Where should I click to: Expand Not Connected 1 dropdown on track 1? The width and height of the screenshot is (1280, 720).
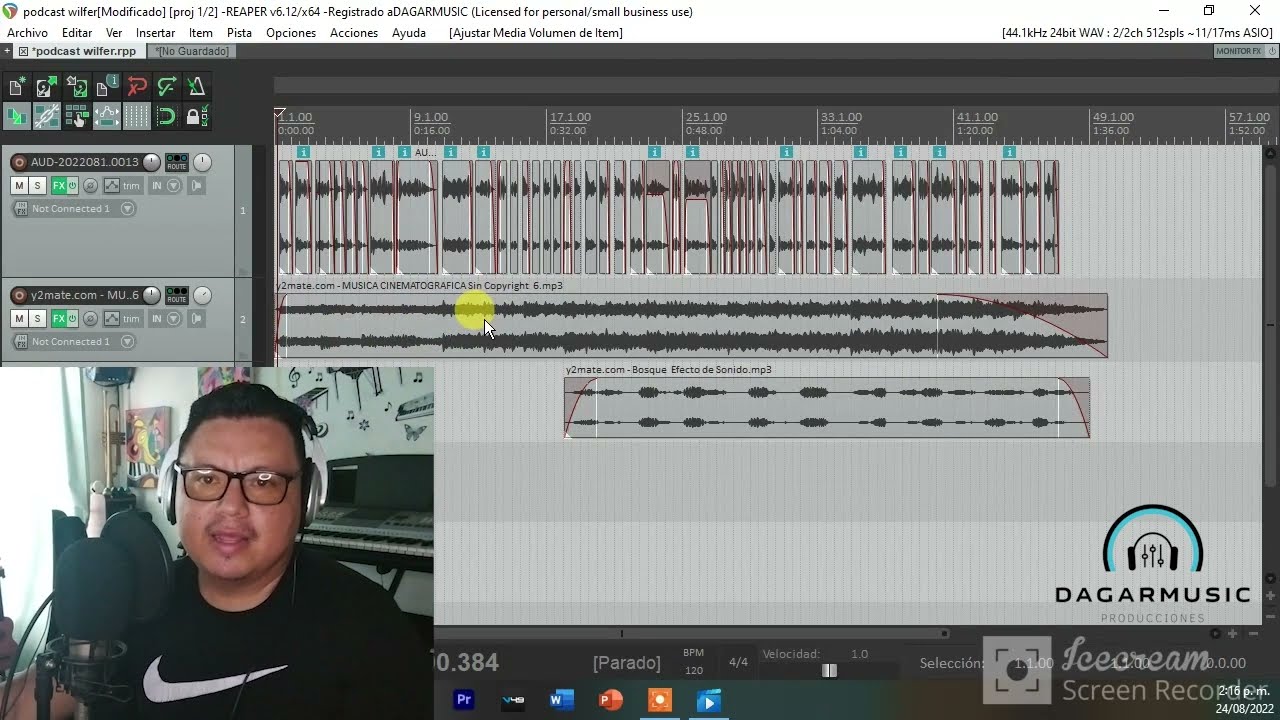click(x=127, y=209)
